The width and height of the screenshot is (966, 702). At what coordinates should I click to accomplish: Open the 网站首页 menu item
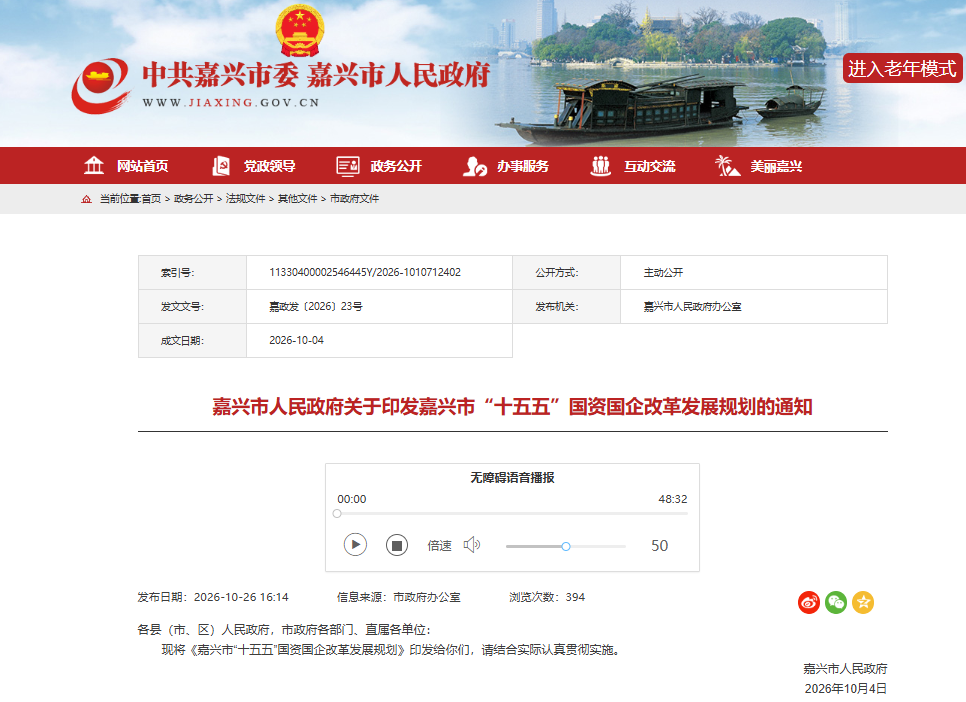(x=143, y=166)
